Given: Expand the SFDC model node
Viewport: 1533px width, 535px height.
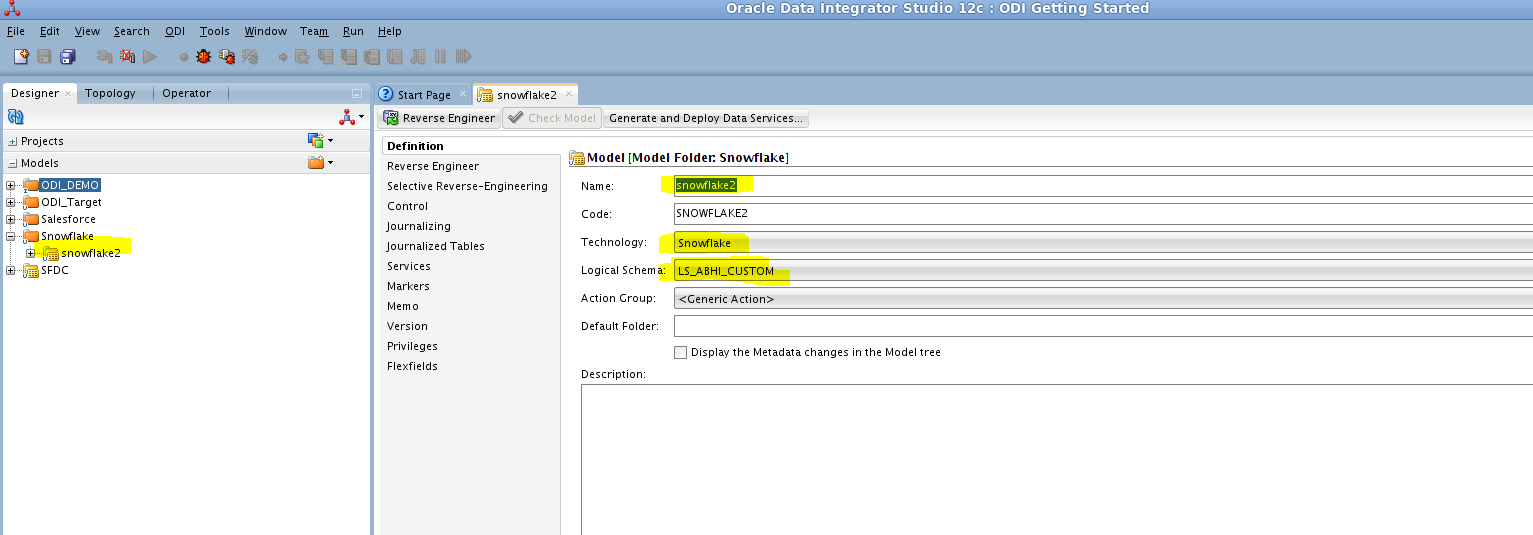Looking at the screenshot, I should tap(11, 270).
